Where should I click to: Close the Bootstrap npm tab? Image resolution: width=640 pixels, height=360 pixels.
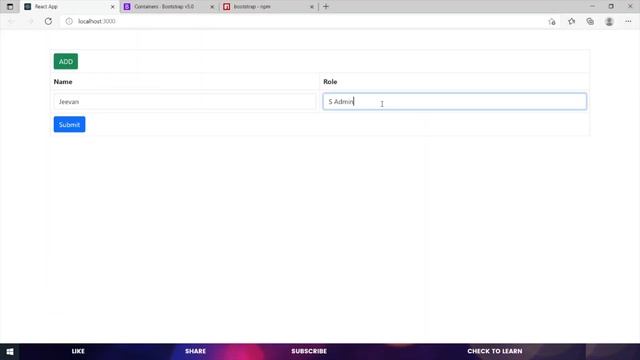(312, 7)
